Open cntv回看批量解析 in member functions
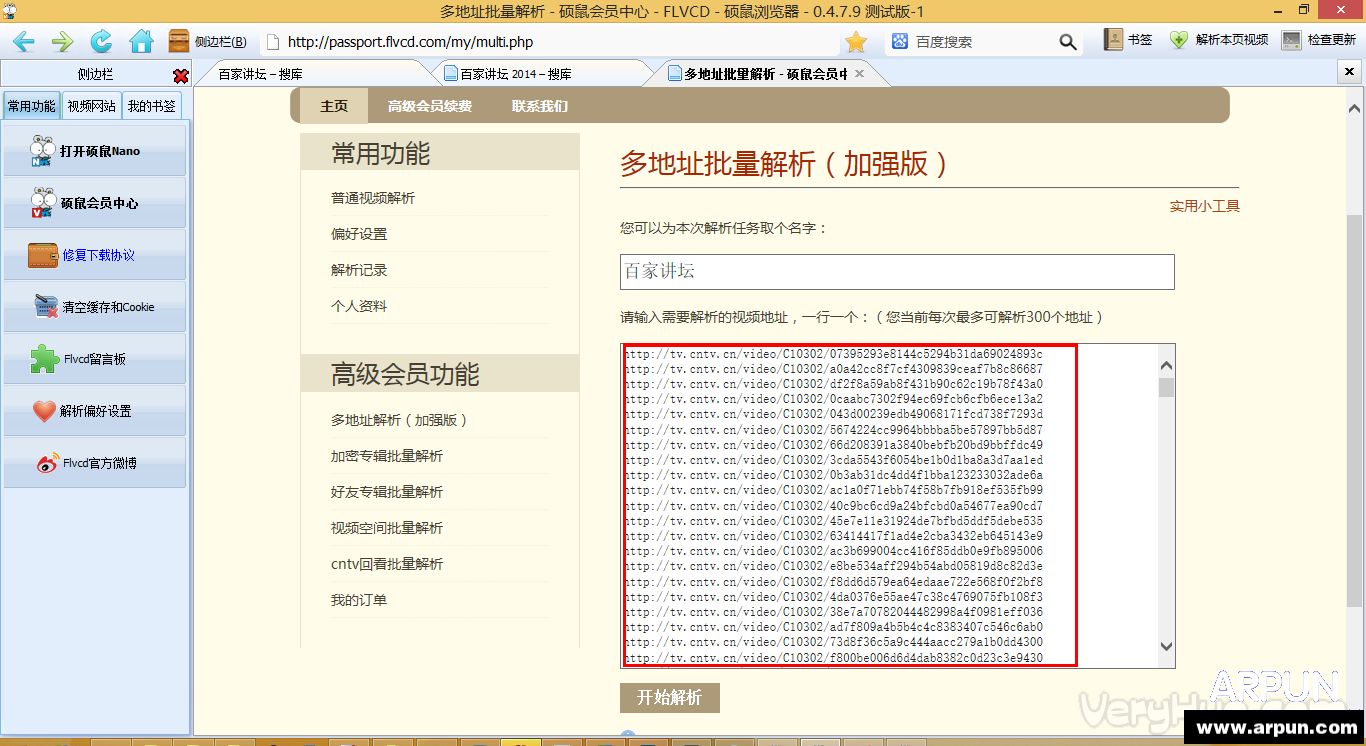This screenshot has height=746, width=1366. (x=387, y=564)
